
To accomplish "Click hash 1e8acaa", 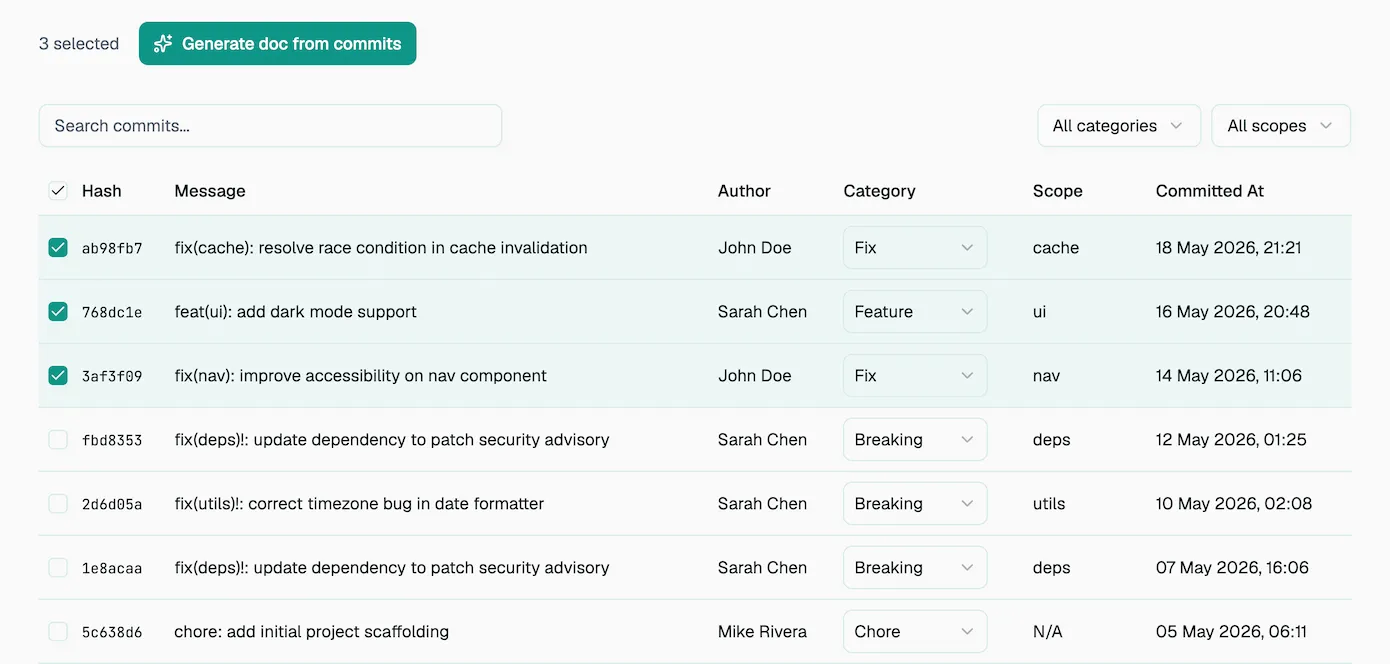I will 112,568.
